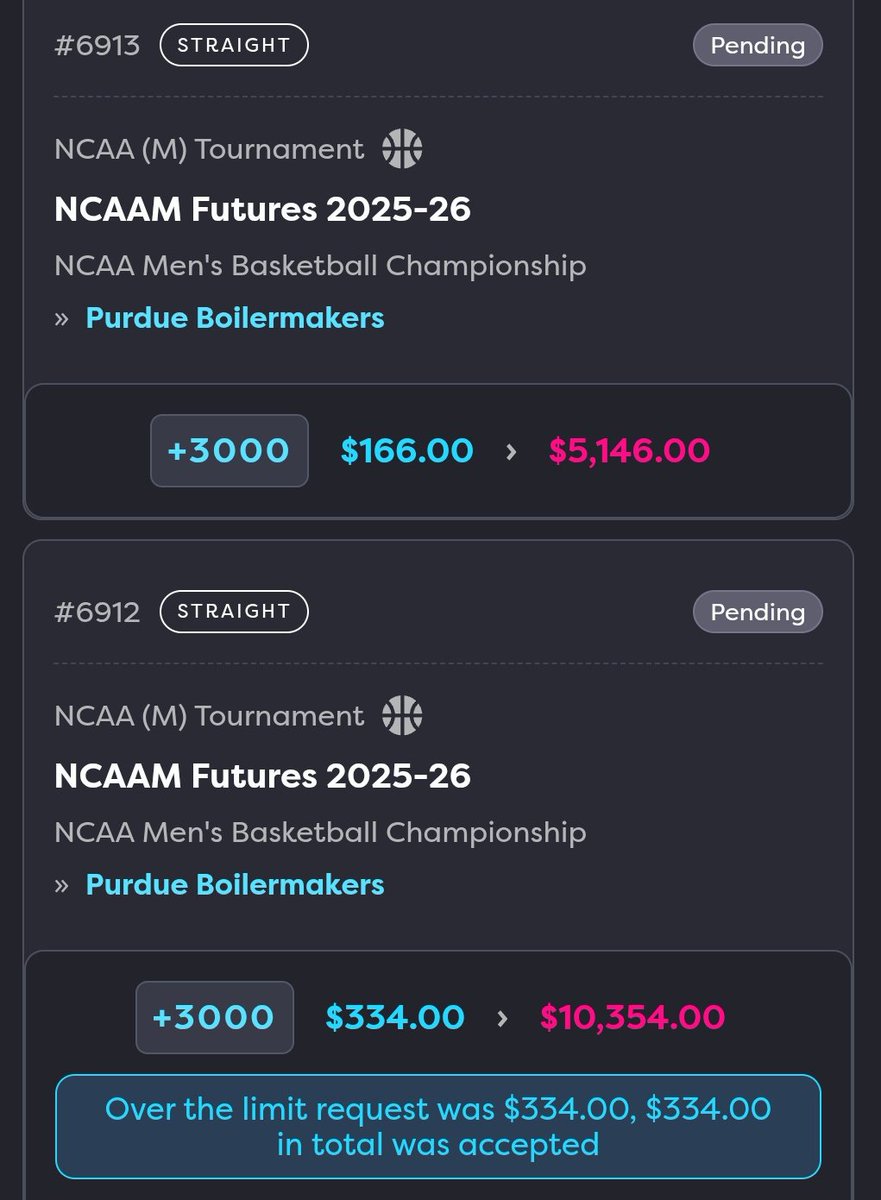The image size is (881, 1200).
Task: Click NCAAM Futures 2025-26 title in #6912
Action: pyautogui.click(x=263, y=776)
